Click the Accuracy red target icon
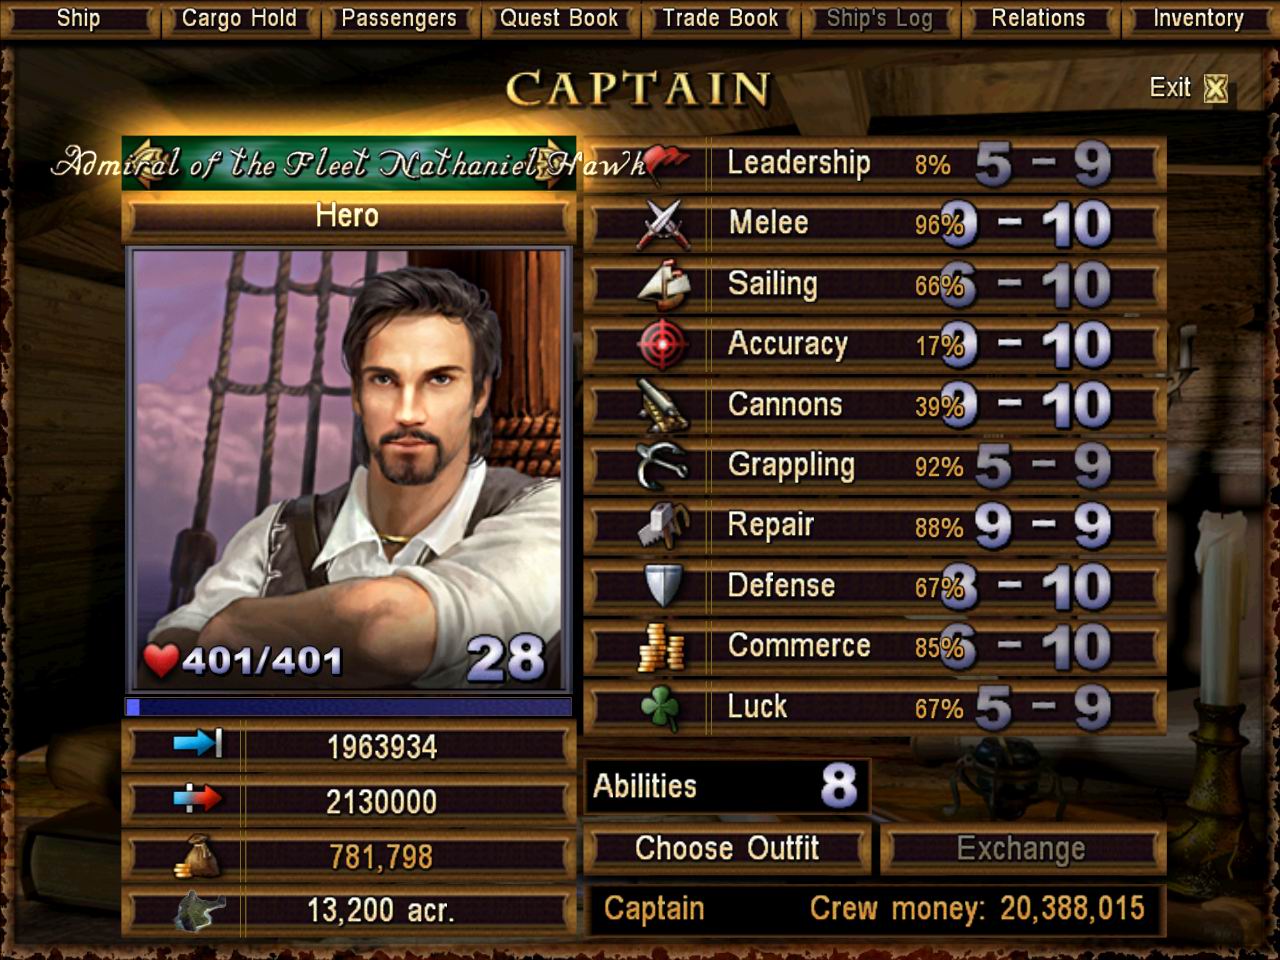This screenshot has width=1280, height=960. [x=662, y=345]
